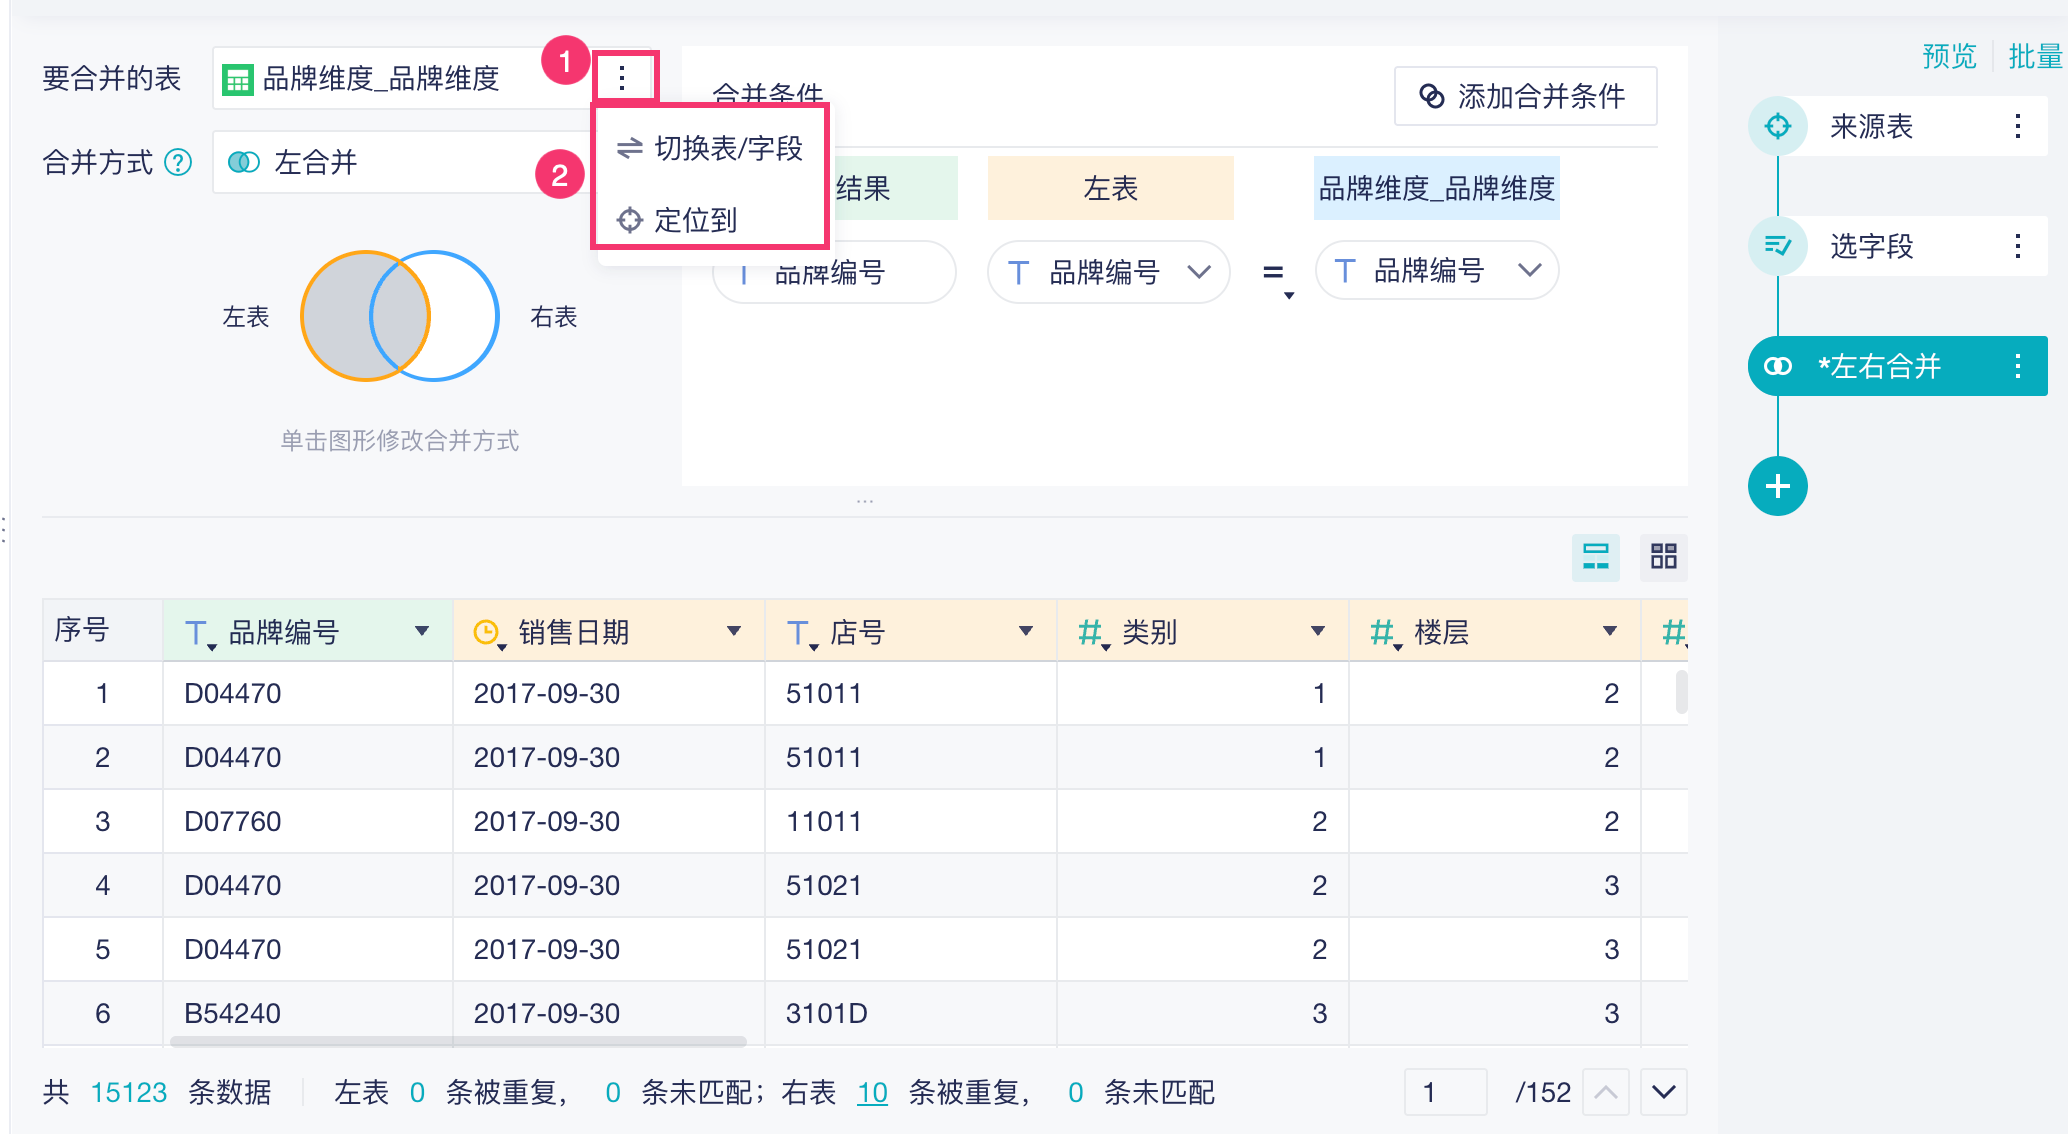Image resolution: width=2068 pixels, height=1134 pixels.
Task: Open the 来源表 step options menu
Action: coord(2017,126)
